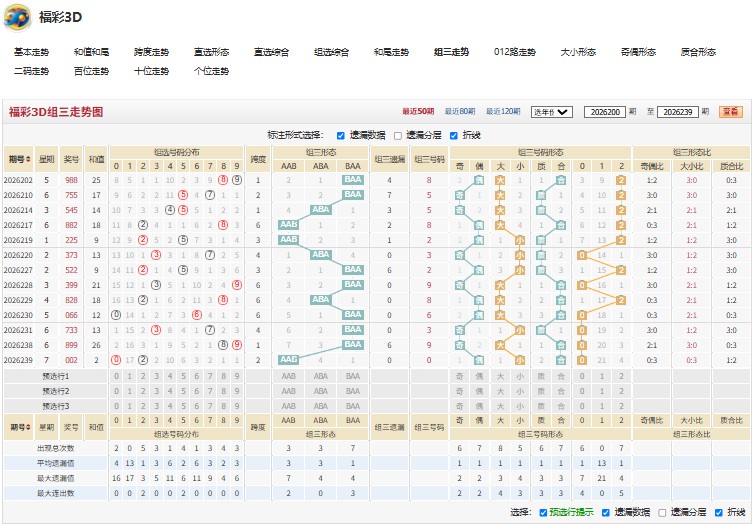The height and width of the screenshot is (526, 754).
Task: Select BAA in 预选行3 row
Action: (x=353, y=406)
